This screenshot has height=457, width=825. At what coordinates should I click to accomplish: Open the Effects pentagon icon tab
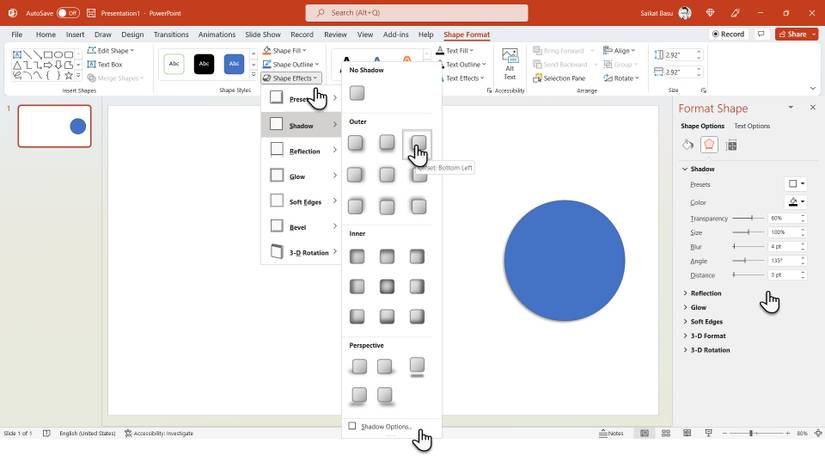coord(709,145)
